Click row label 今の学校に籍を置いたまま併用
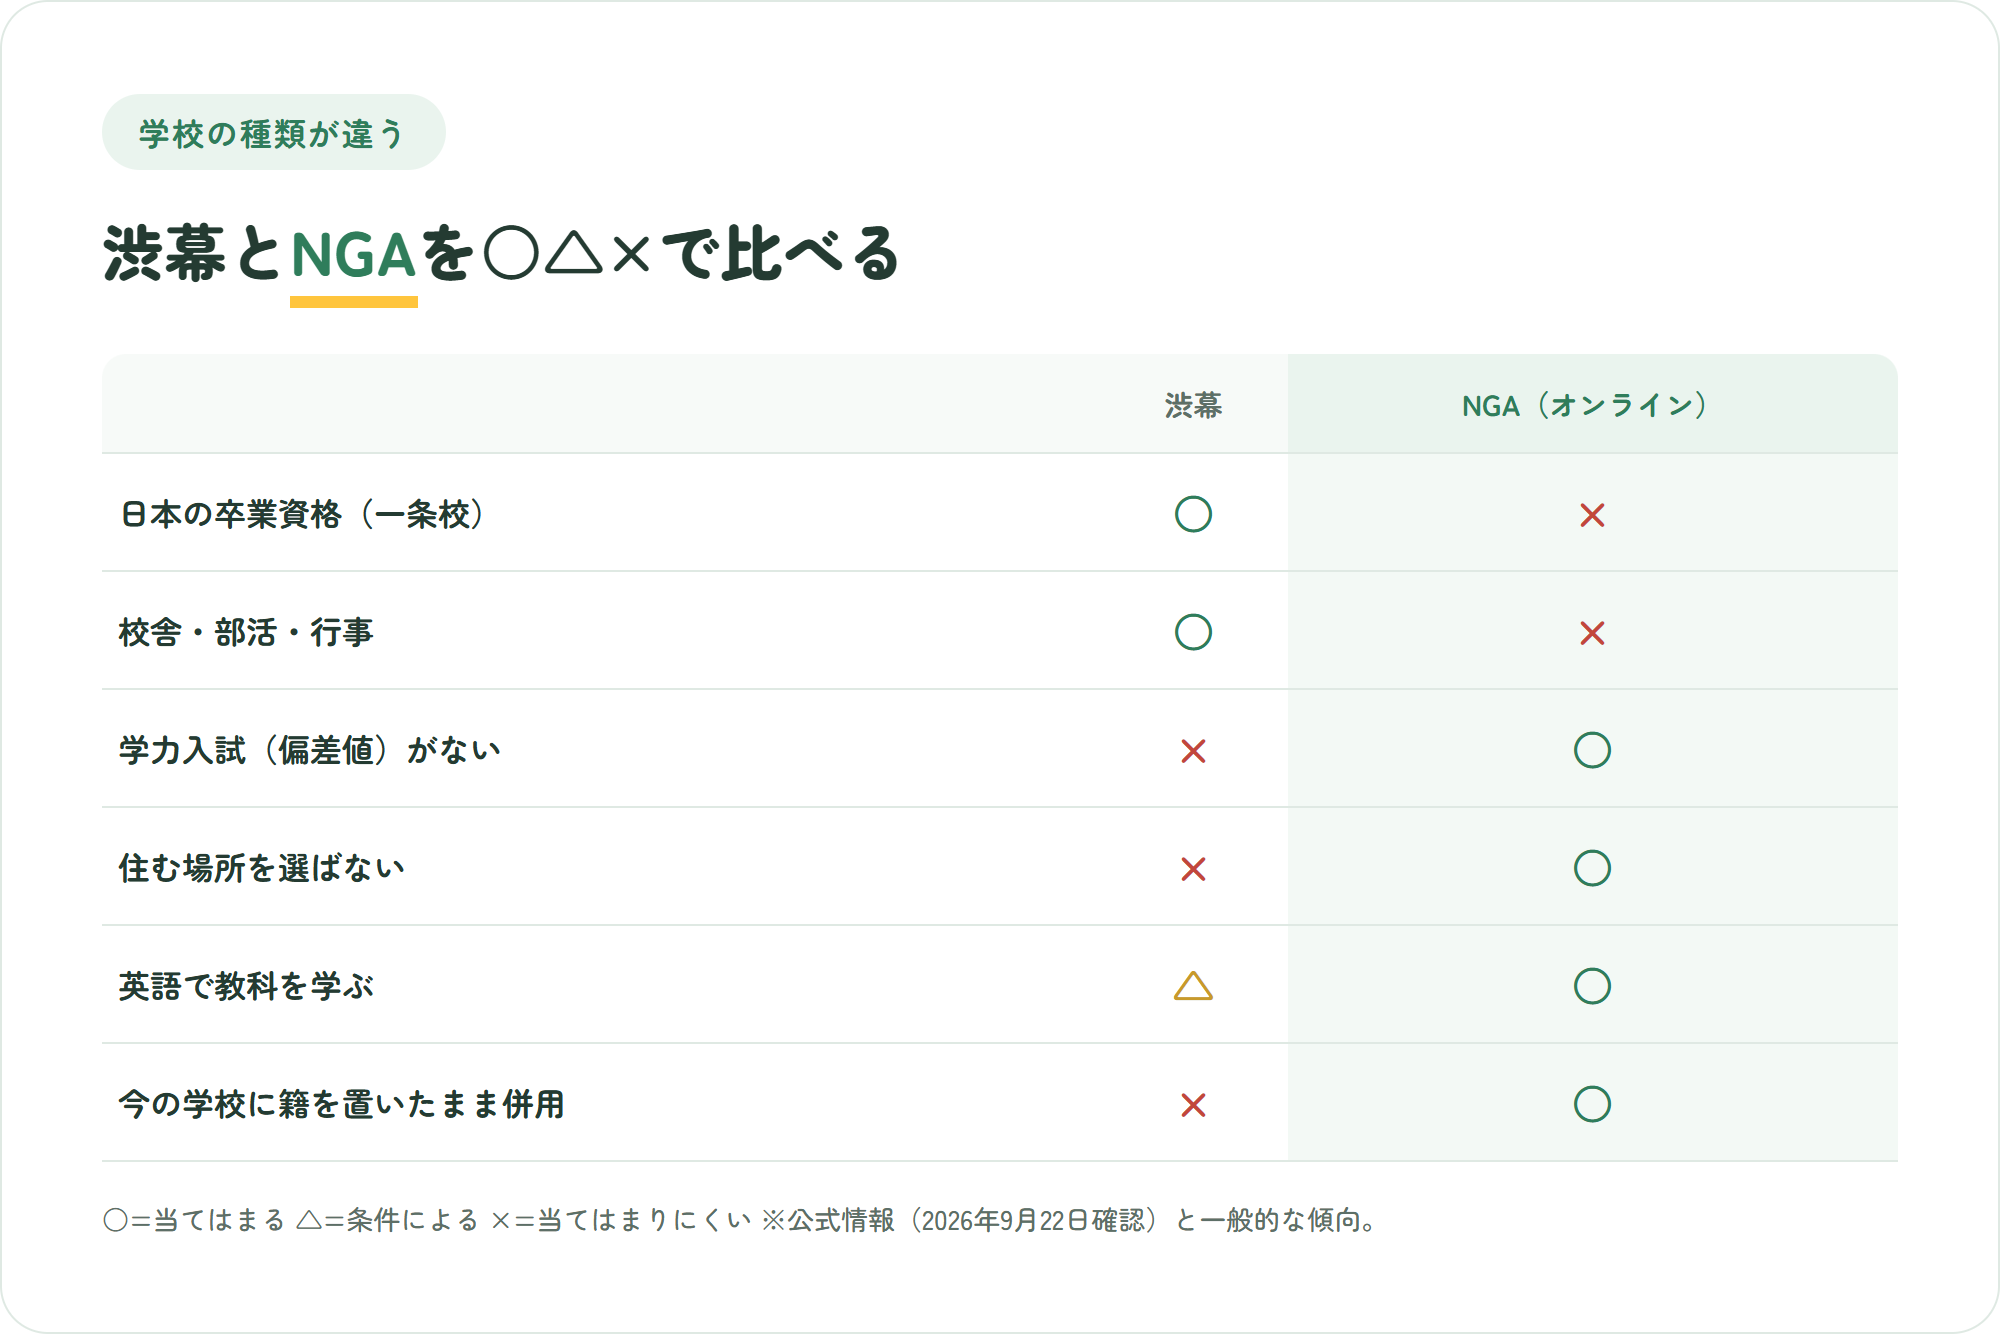The height and width of the screenshot is (1334, 2000). click(342, 1104)
